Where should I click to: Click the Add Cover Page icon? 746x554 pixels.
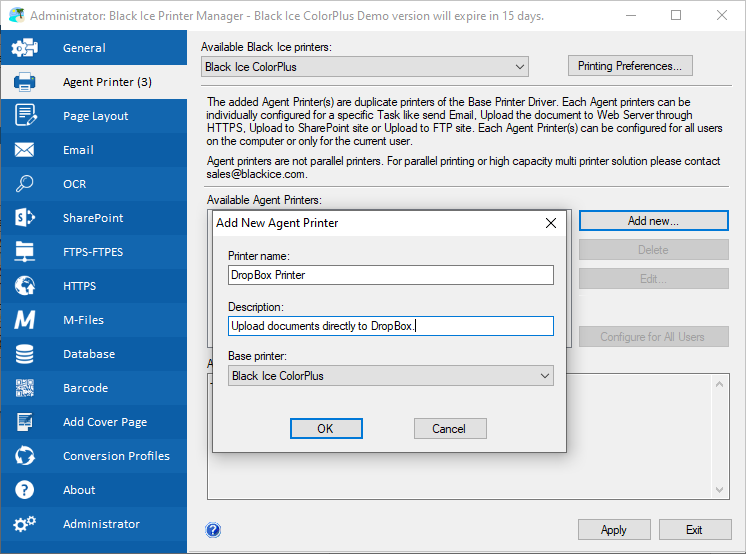tap(24, 422)
